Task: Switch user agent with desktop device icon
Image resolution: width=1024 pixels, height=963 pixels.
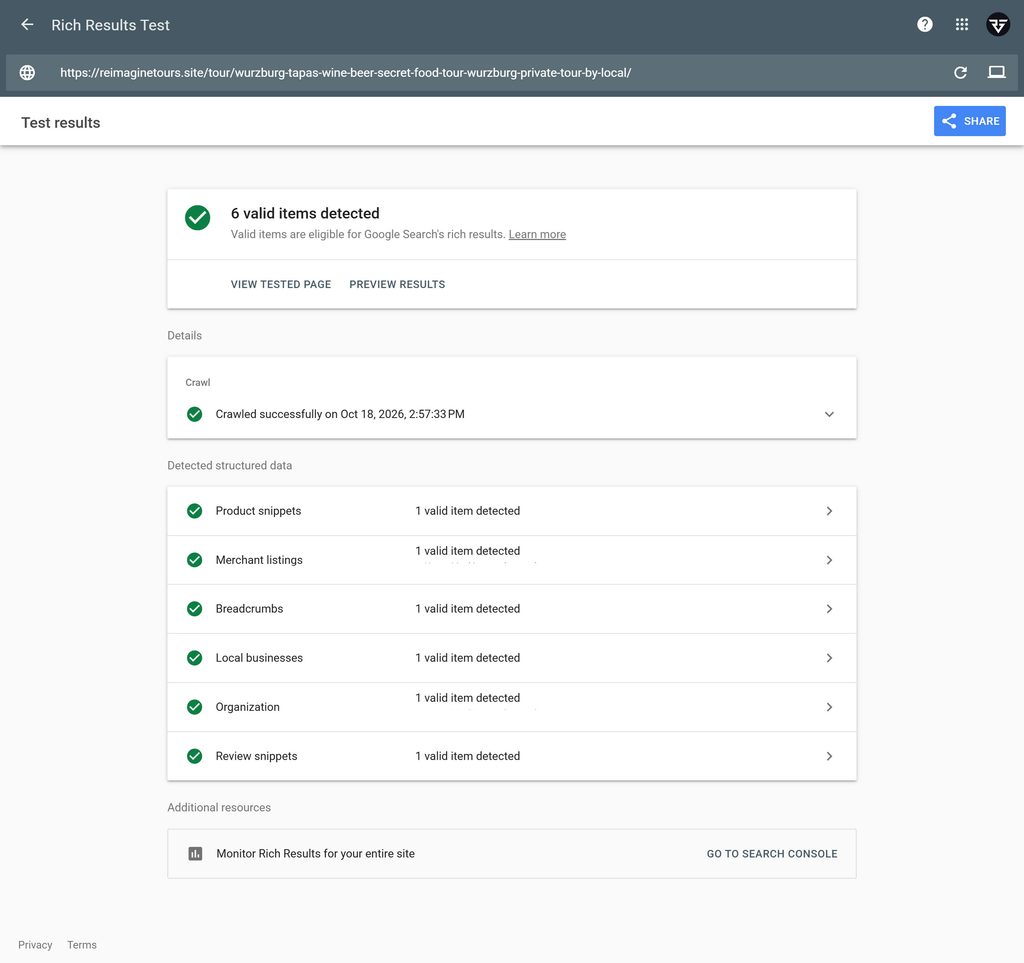Action: tap(997, 72)
